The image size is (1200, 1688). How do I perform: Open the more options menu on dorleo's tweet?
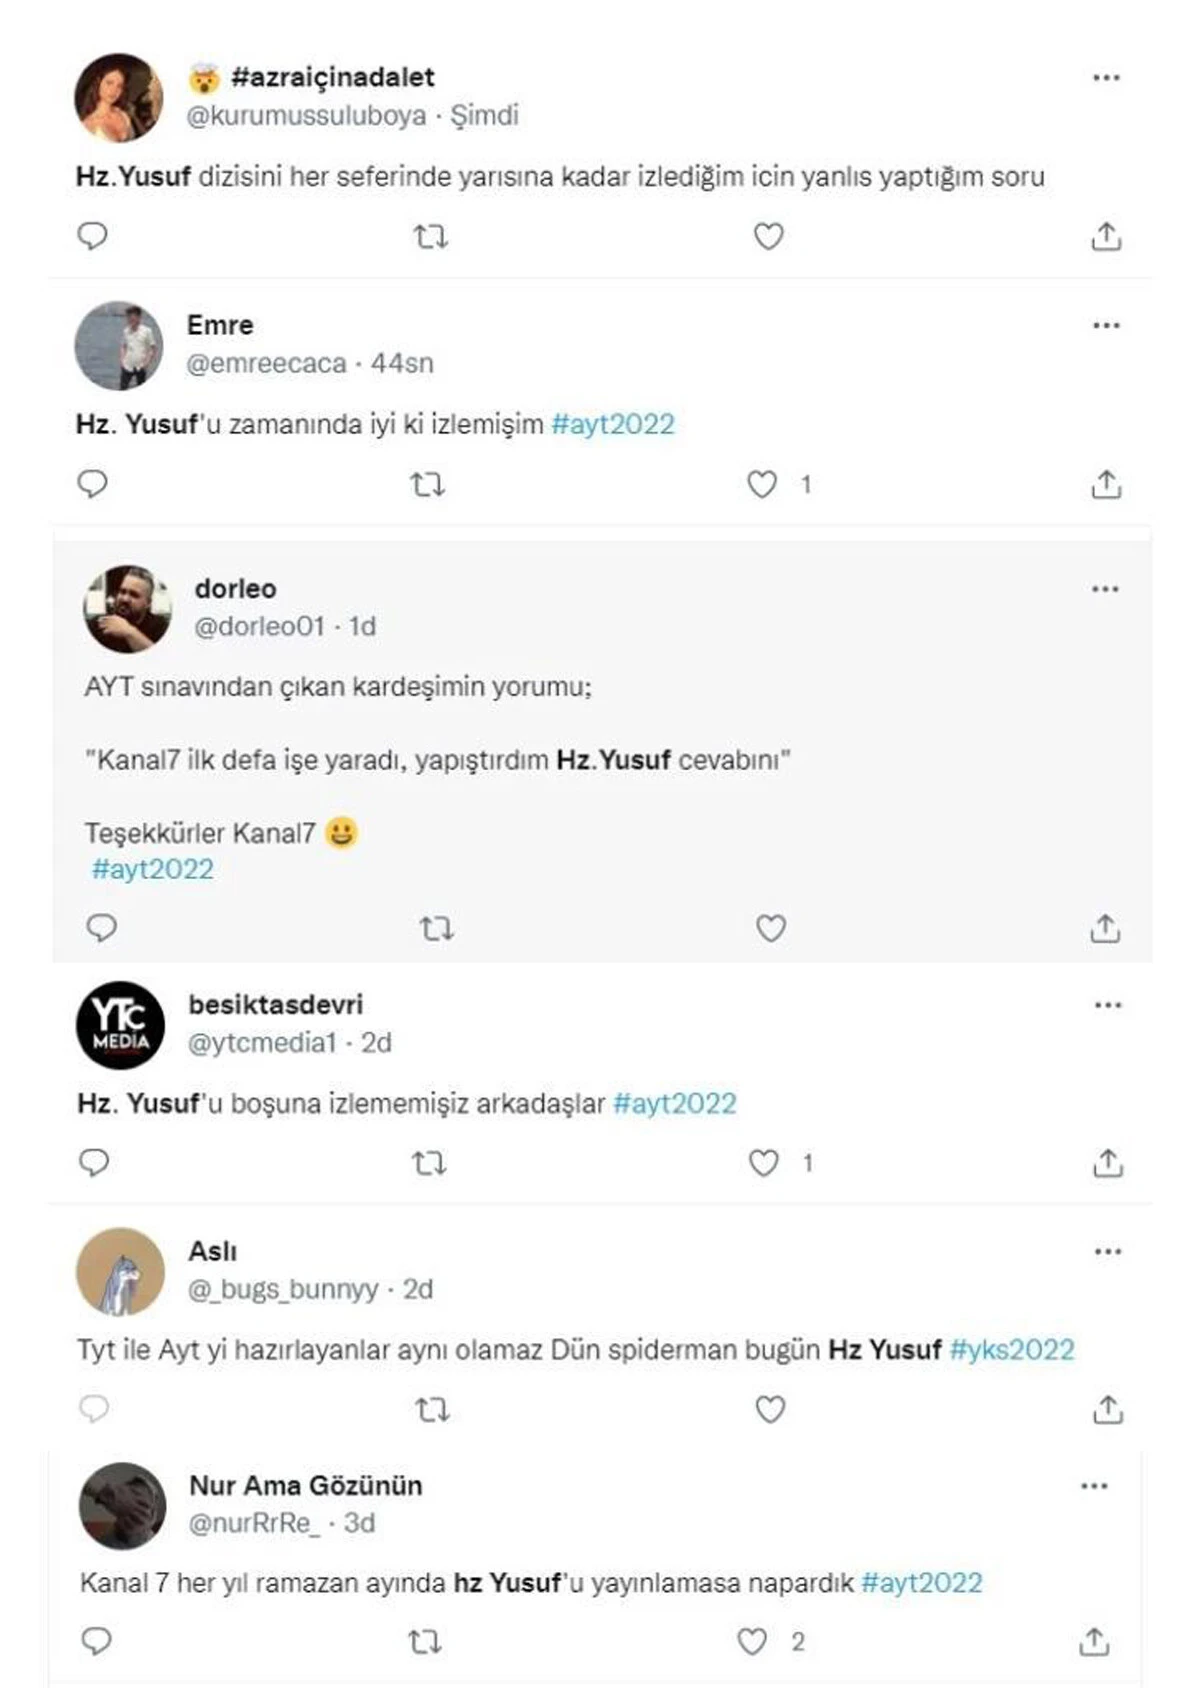1106,590
